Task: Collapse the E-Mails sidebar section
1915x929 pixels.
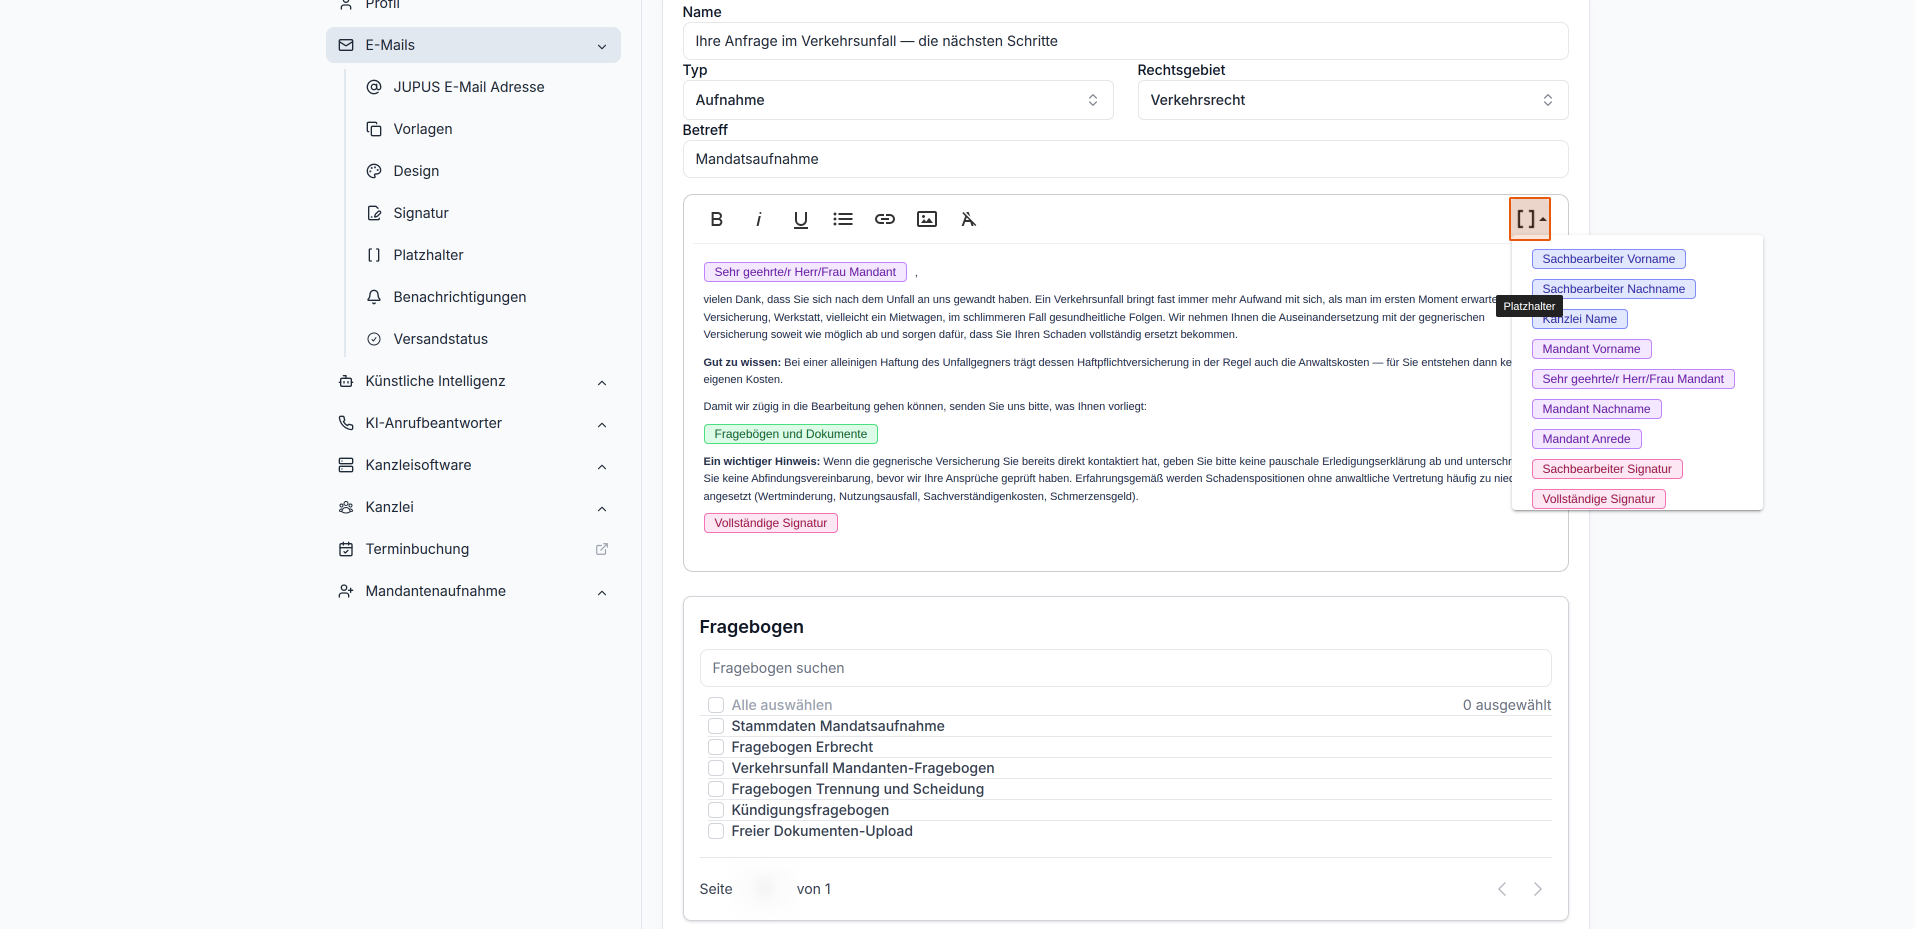Action: point(473,45)
